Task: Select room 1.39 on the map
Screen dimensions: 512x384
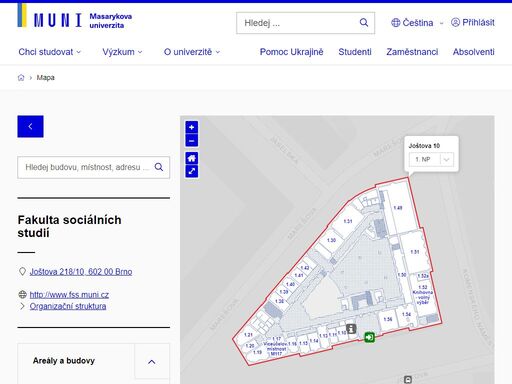Action: point(284,292)
